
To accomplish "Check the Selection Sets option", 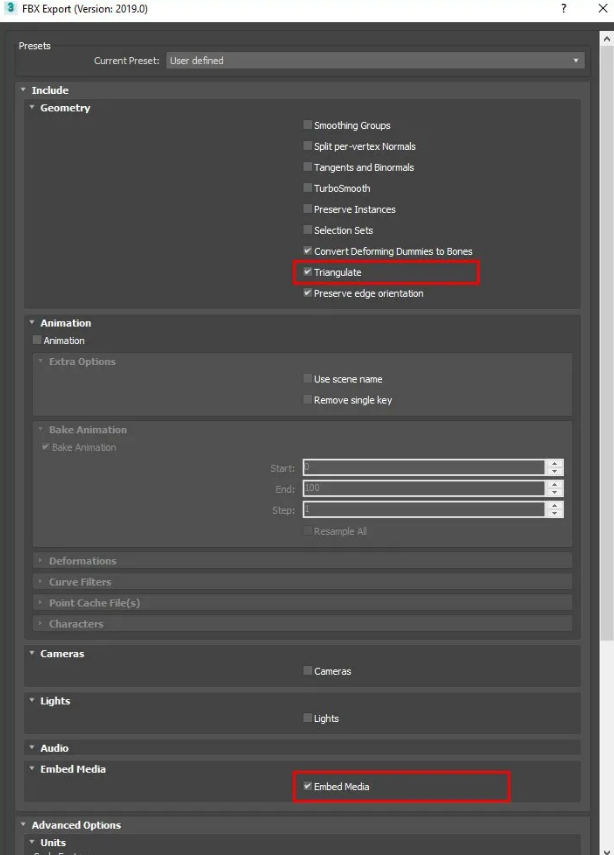I will (x=308, y=230).
